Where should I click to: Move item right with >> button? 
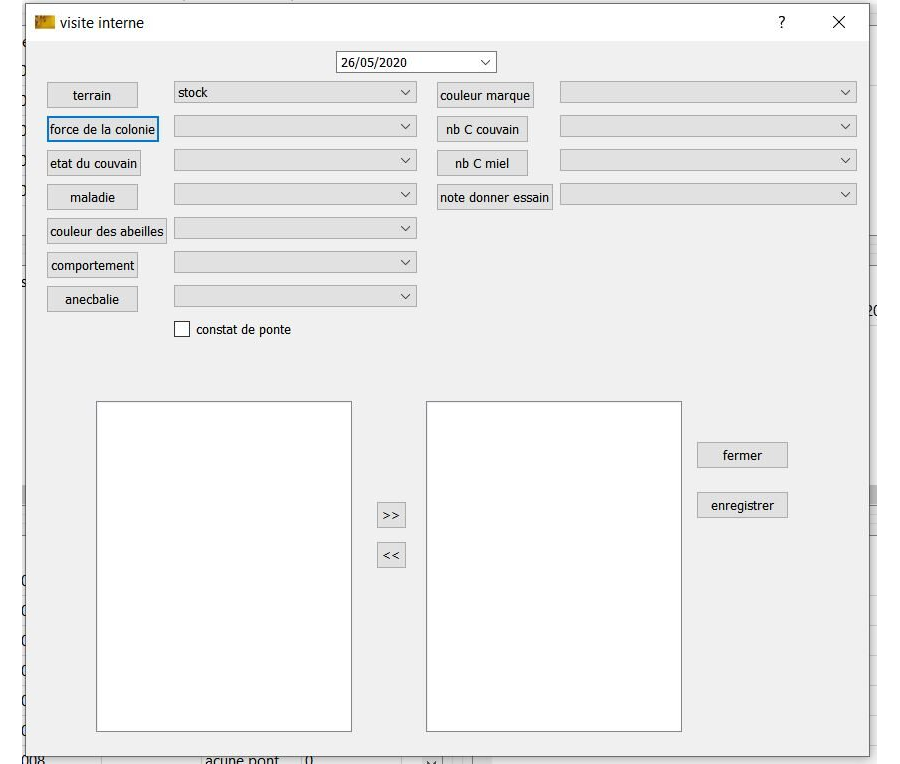391,515
